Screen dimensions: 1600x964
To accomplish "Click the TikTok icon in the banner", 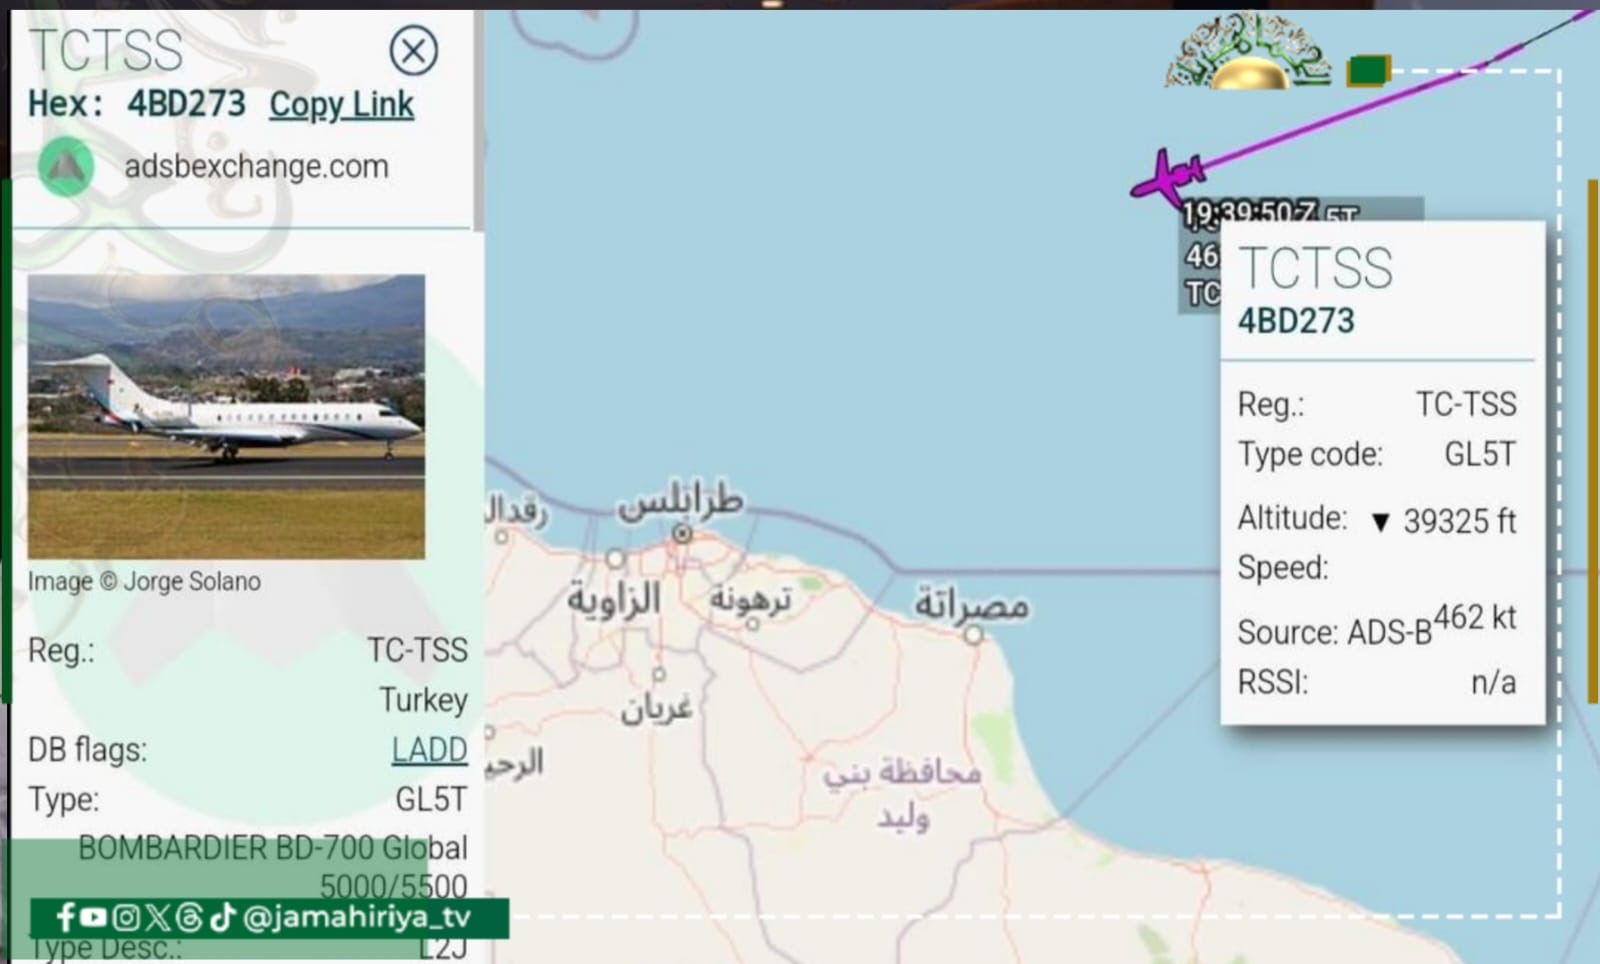I will click(223, 917).
